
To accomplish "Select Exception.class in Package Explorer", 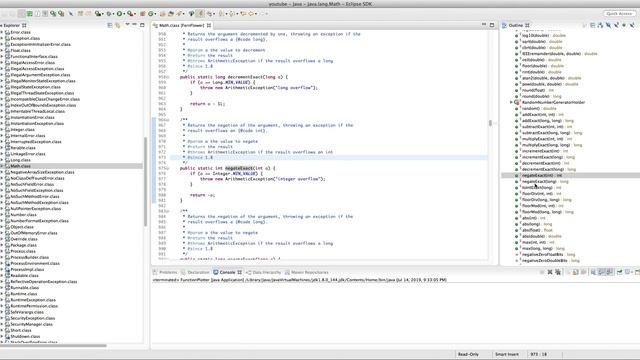I will click(25, 38).
